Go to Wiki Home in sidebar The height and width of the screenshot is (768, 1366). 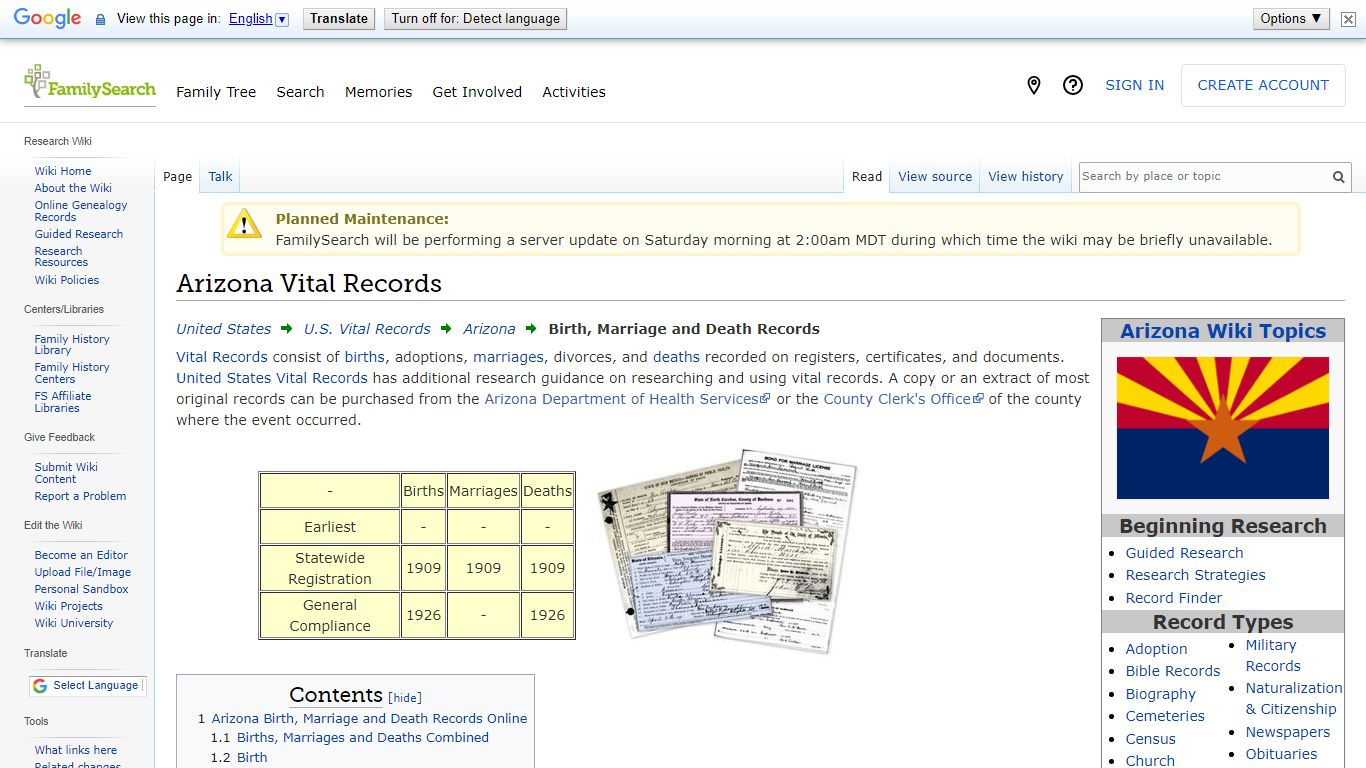pos(63,171)
